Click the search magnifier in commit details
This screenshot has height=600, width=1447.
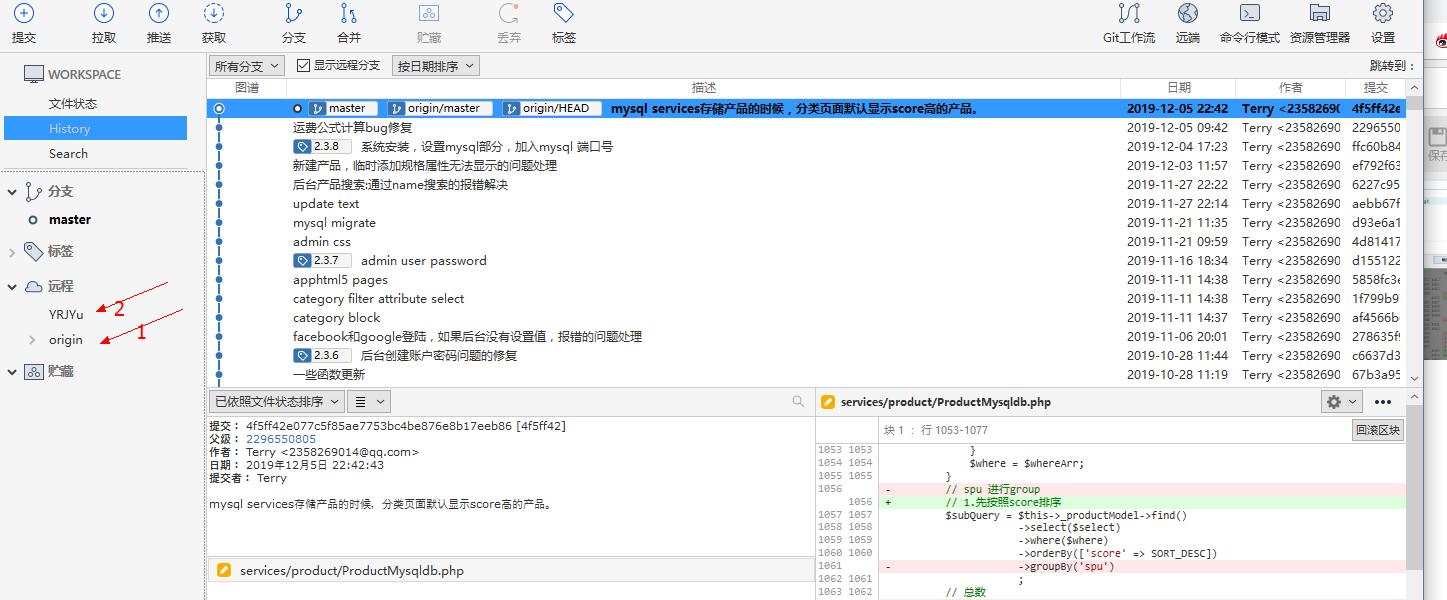tap(798, 401)
